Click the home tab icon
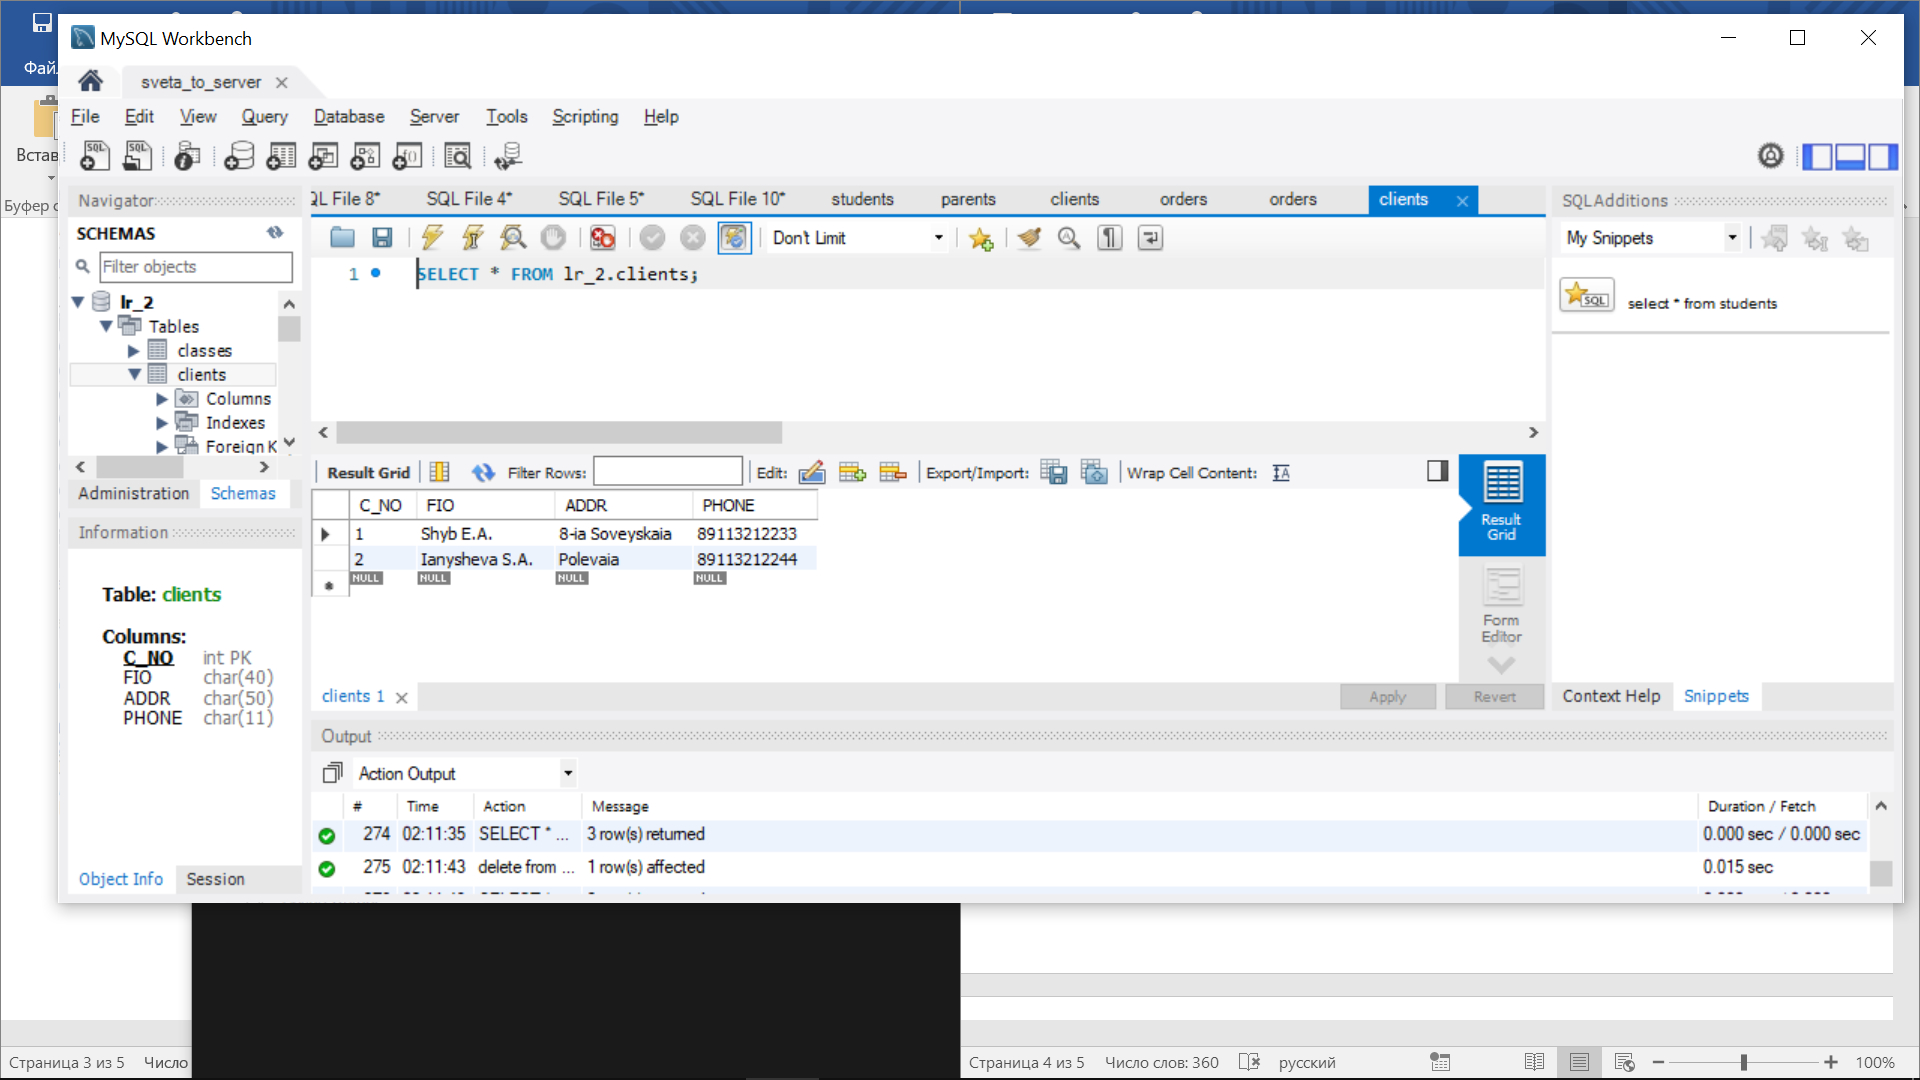The height and width of the screenshot is (1080, 1920). [90, 81]
